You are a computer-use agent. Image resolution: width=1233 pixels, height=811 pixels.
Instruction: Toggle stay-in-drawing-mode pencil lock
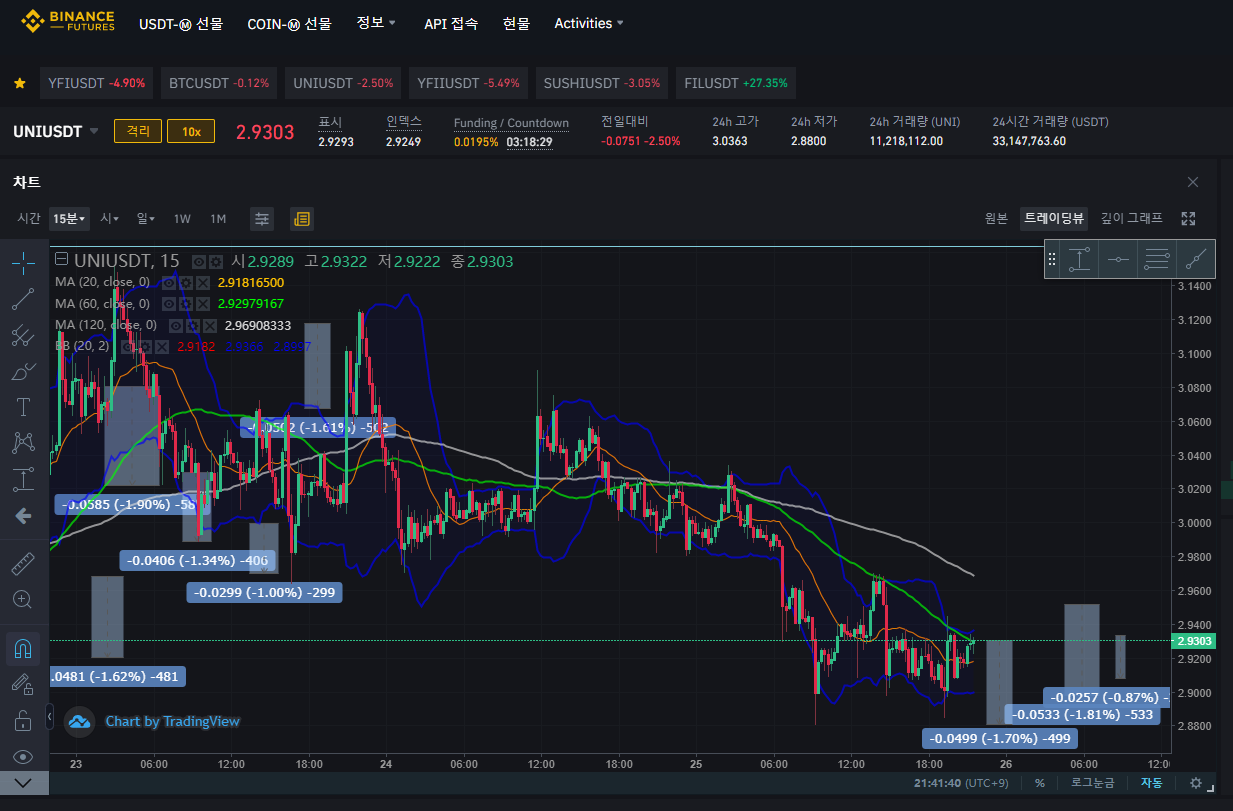click(x=23, y=684)
